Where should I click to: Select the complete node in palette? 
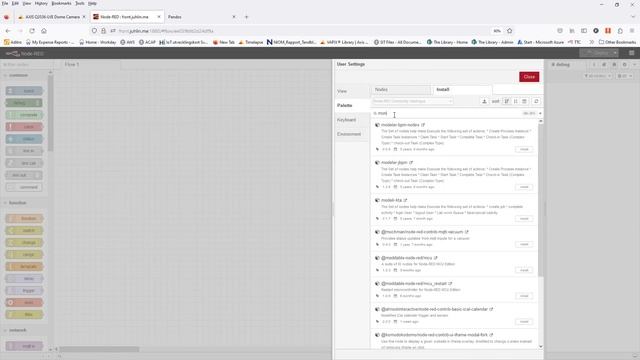[x=24, y=115]
